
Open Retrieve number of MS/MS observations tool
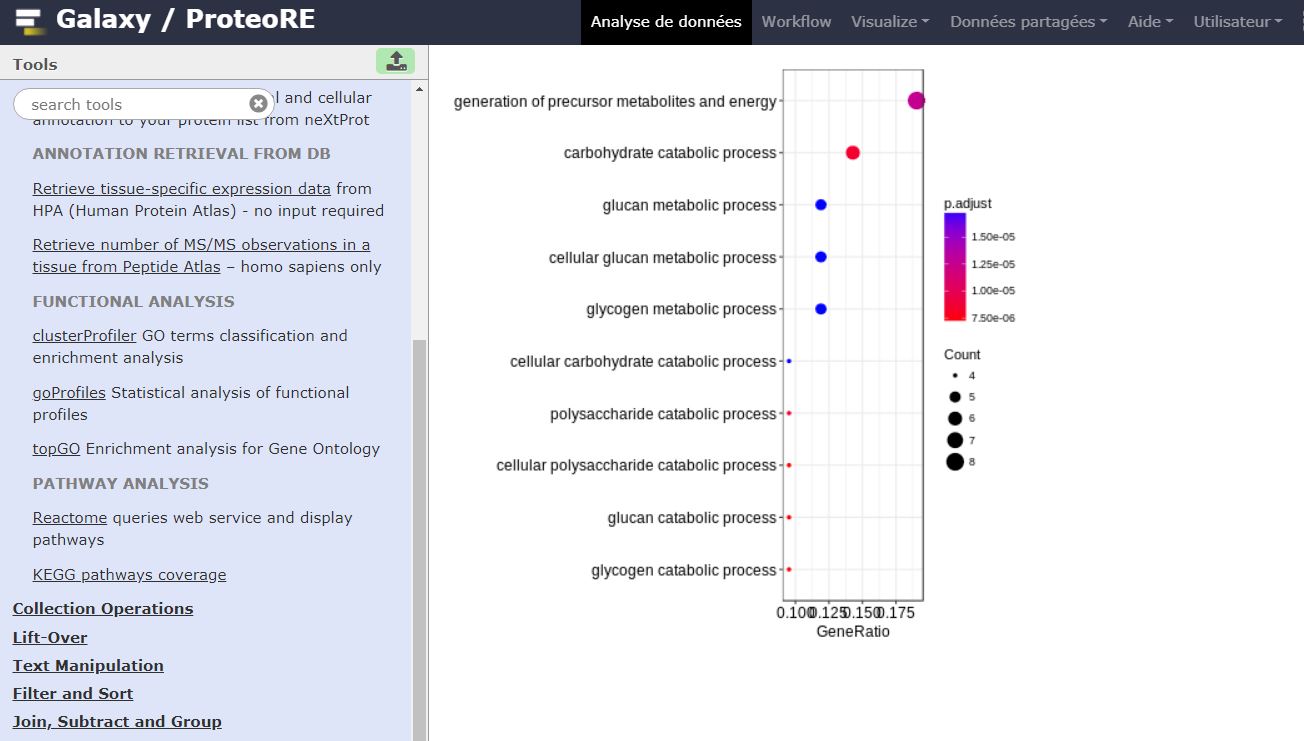201,255
